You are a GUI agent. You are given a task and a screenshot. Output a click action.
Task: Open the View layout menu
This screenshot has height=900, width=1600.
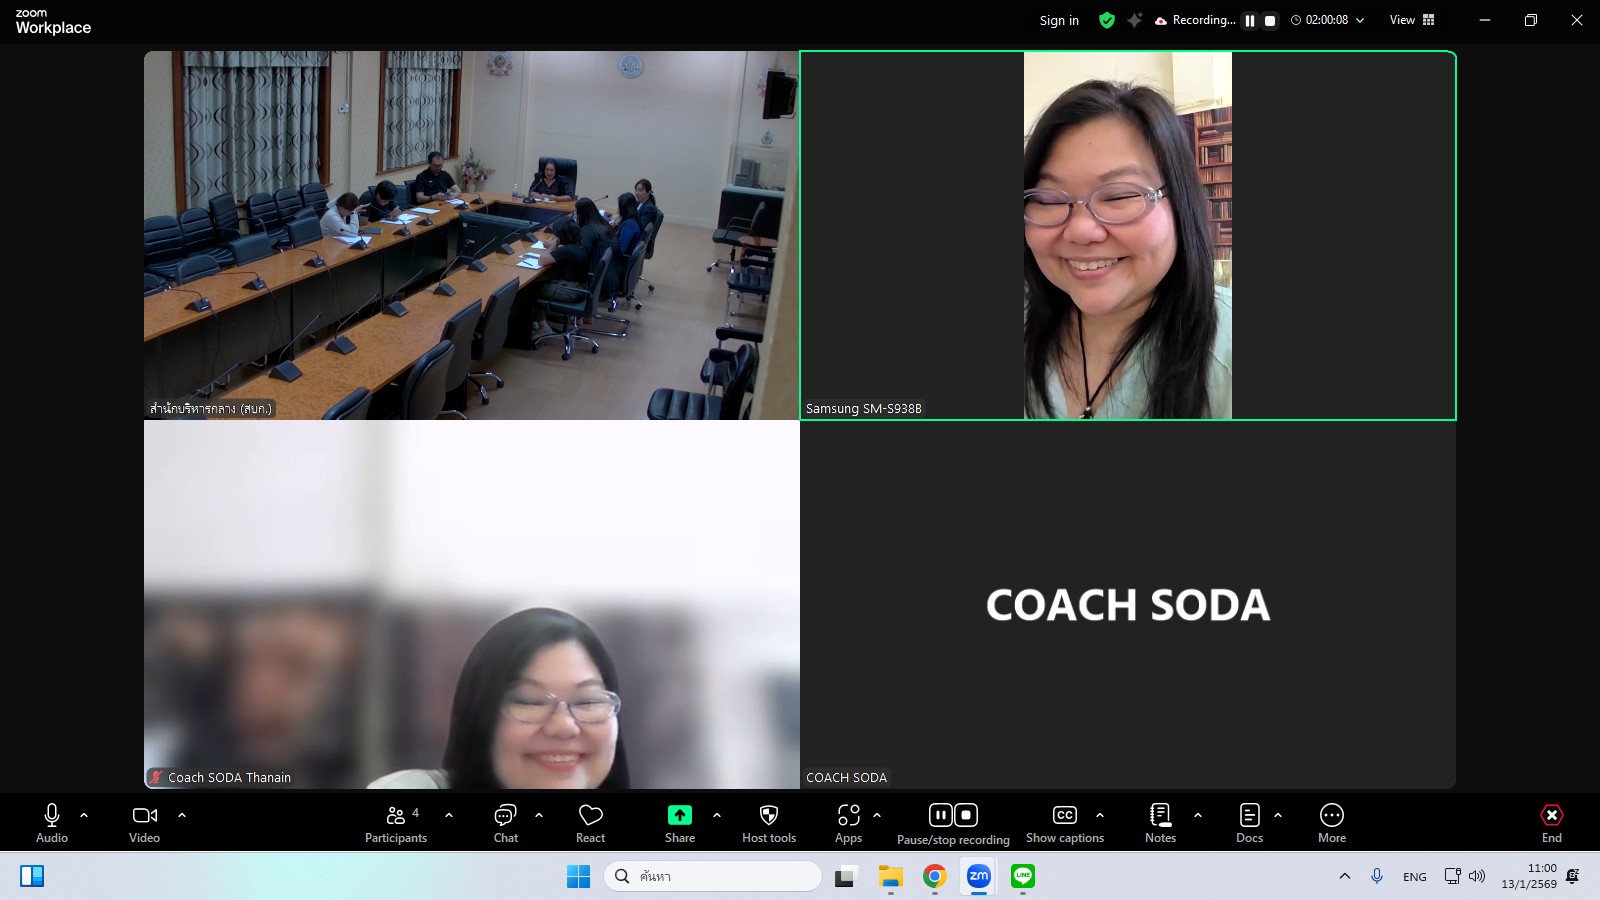point(1411,20)
